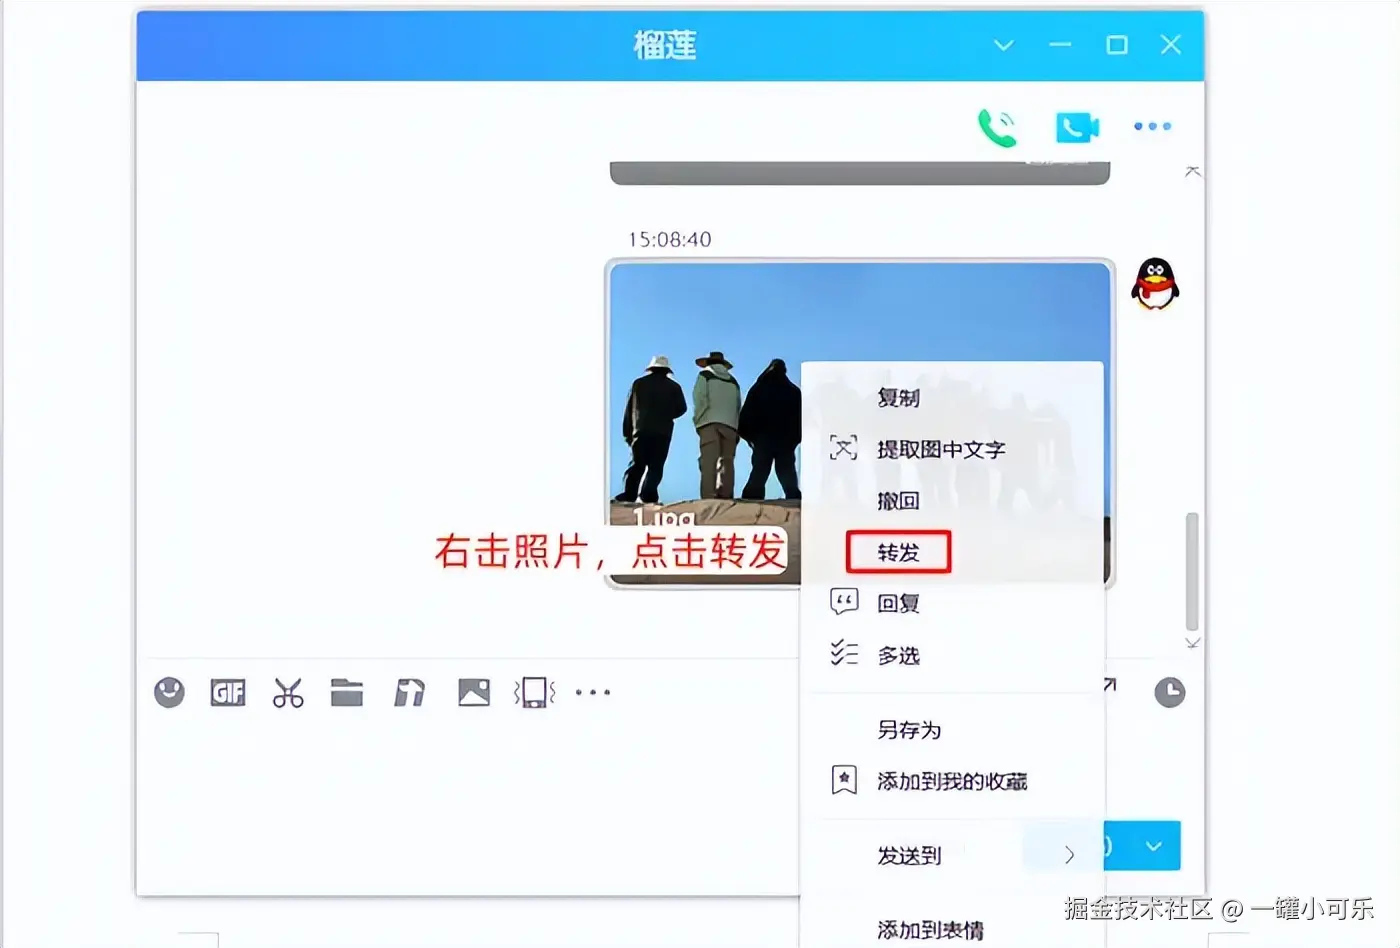Click the scroll down arrow of chat
The height and width of the screenshot is (948, 1400).
click(1192, 642)
